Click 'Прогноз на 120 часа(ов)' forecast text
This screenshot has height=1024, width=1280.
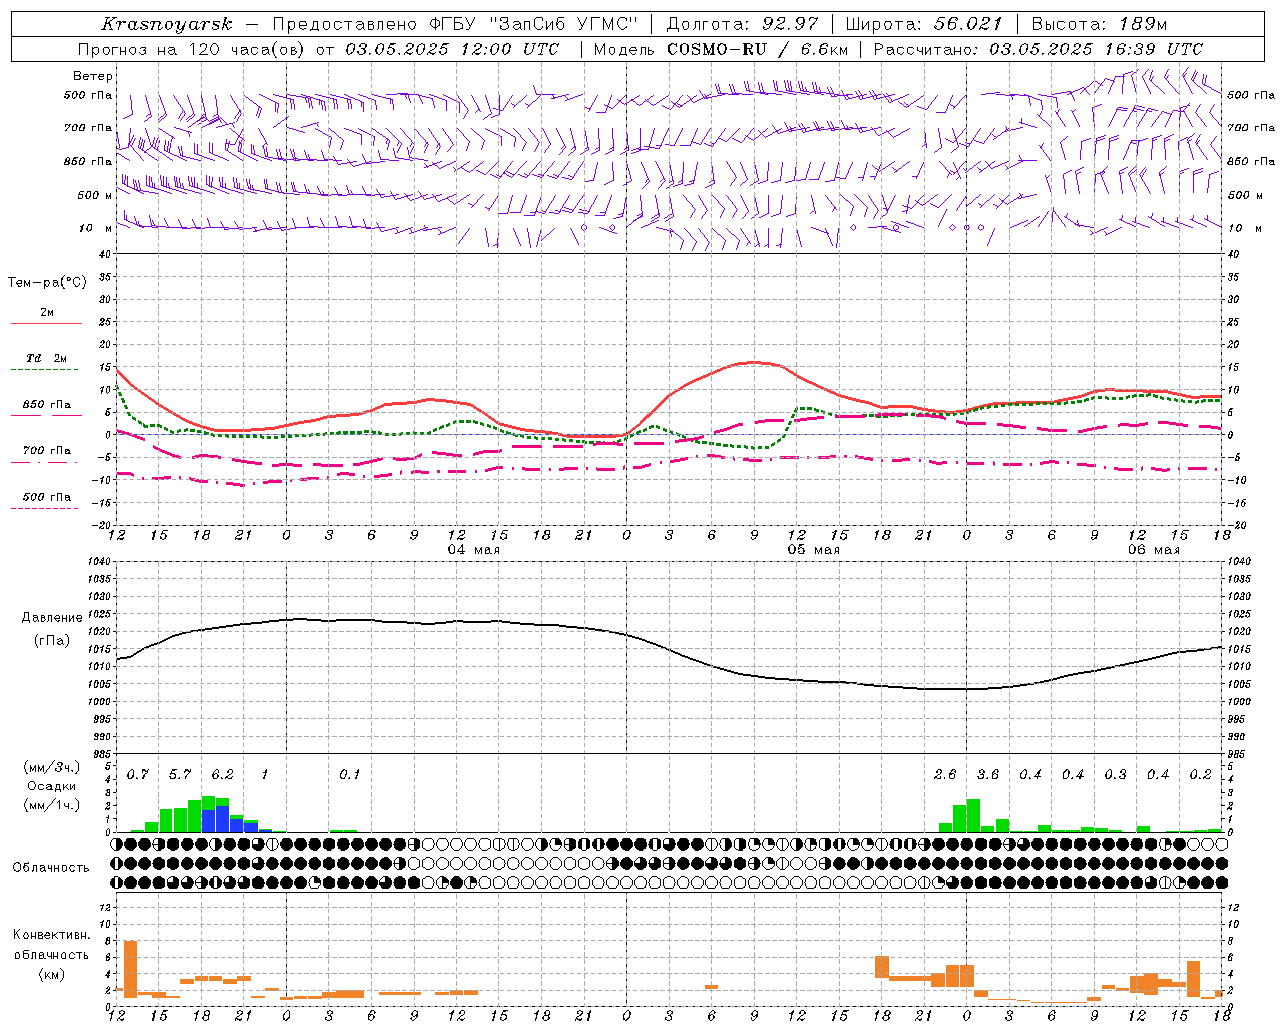click(193, 49)
